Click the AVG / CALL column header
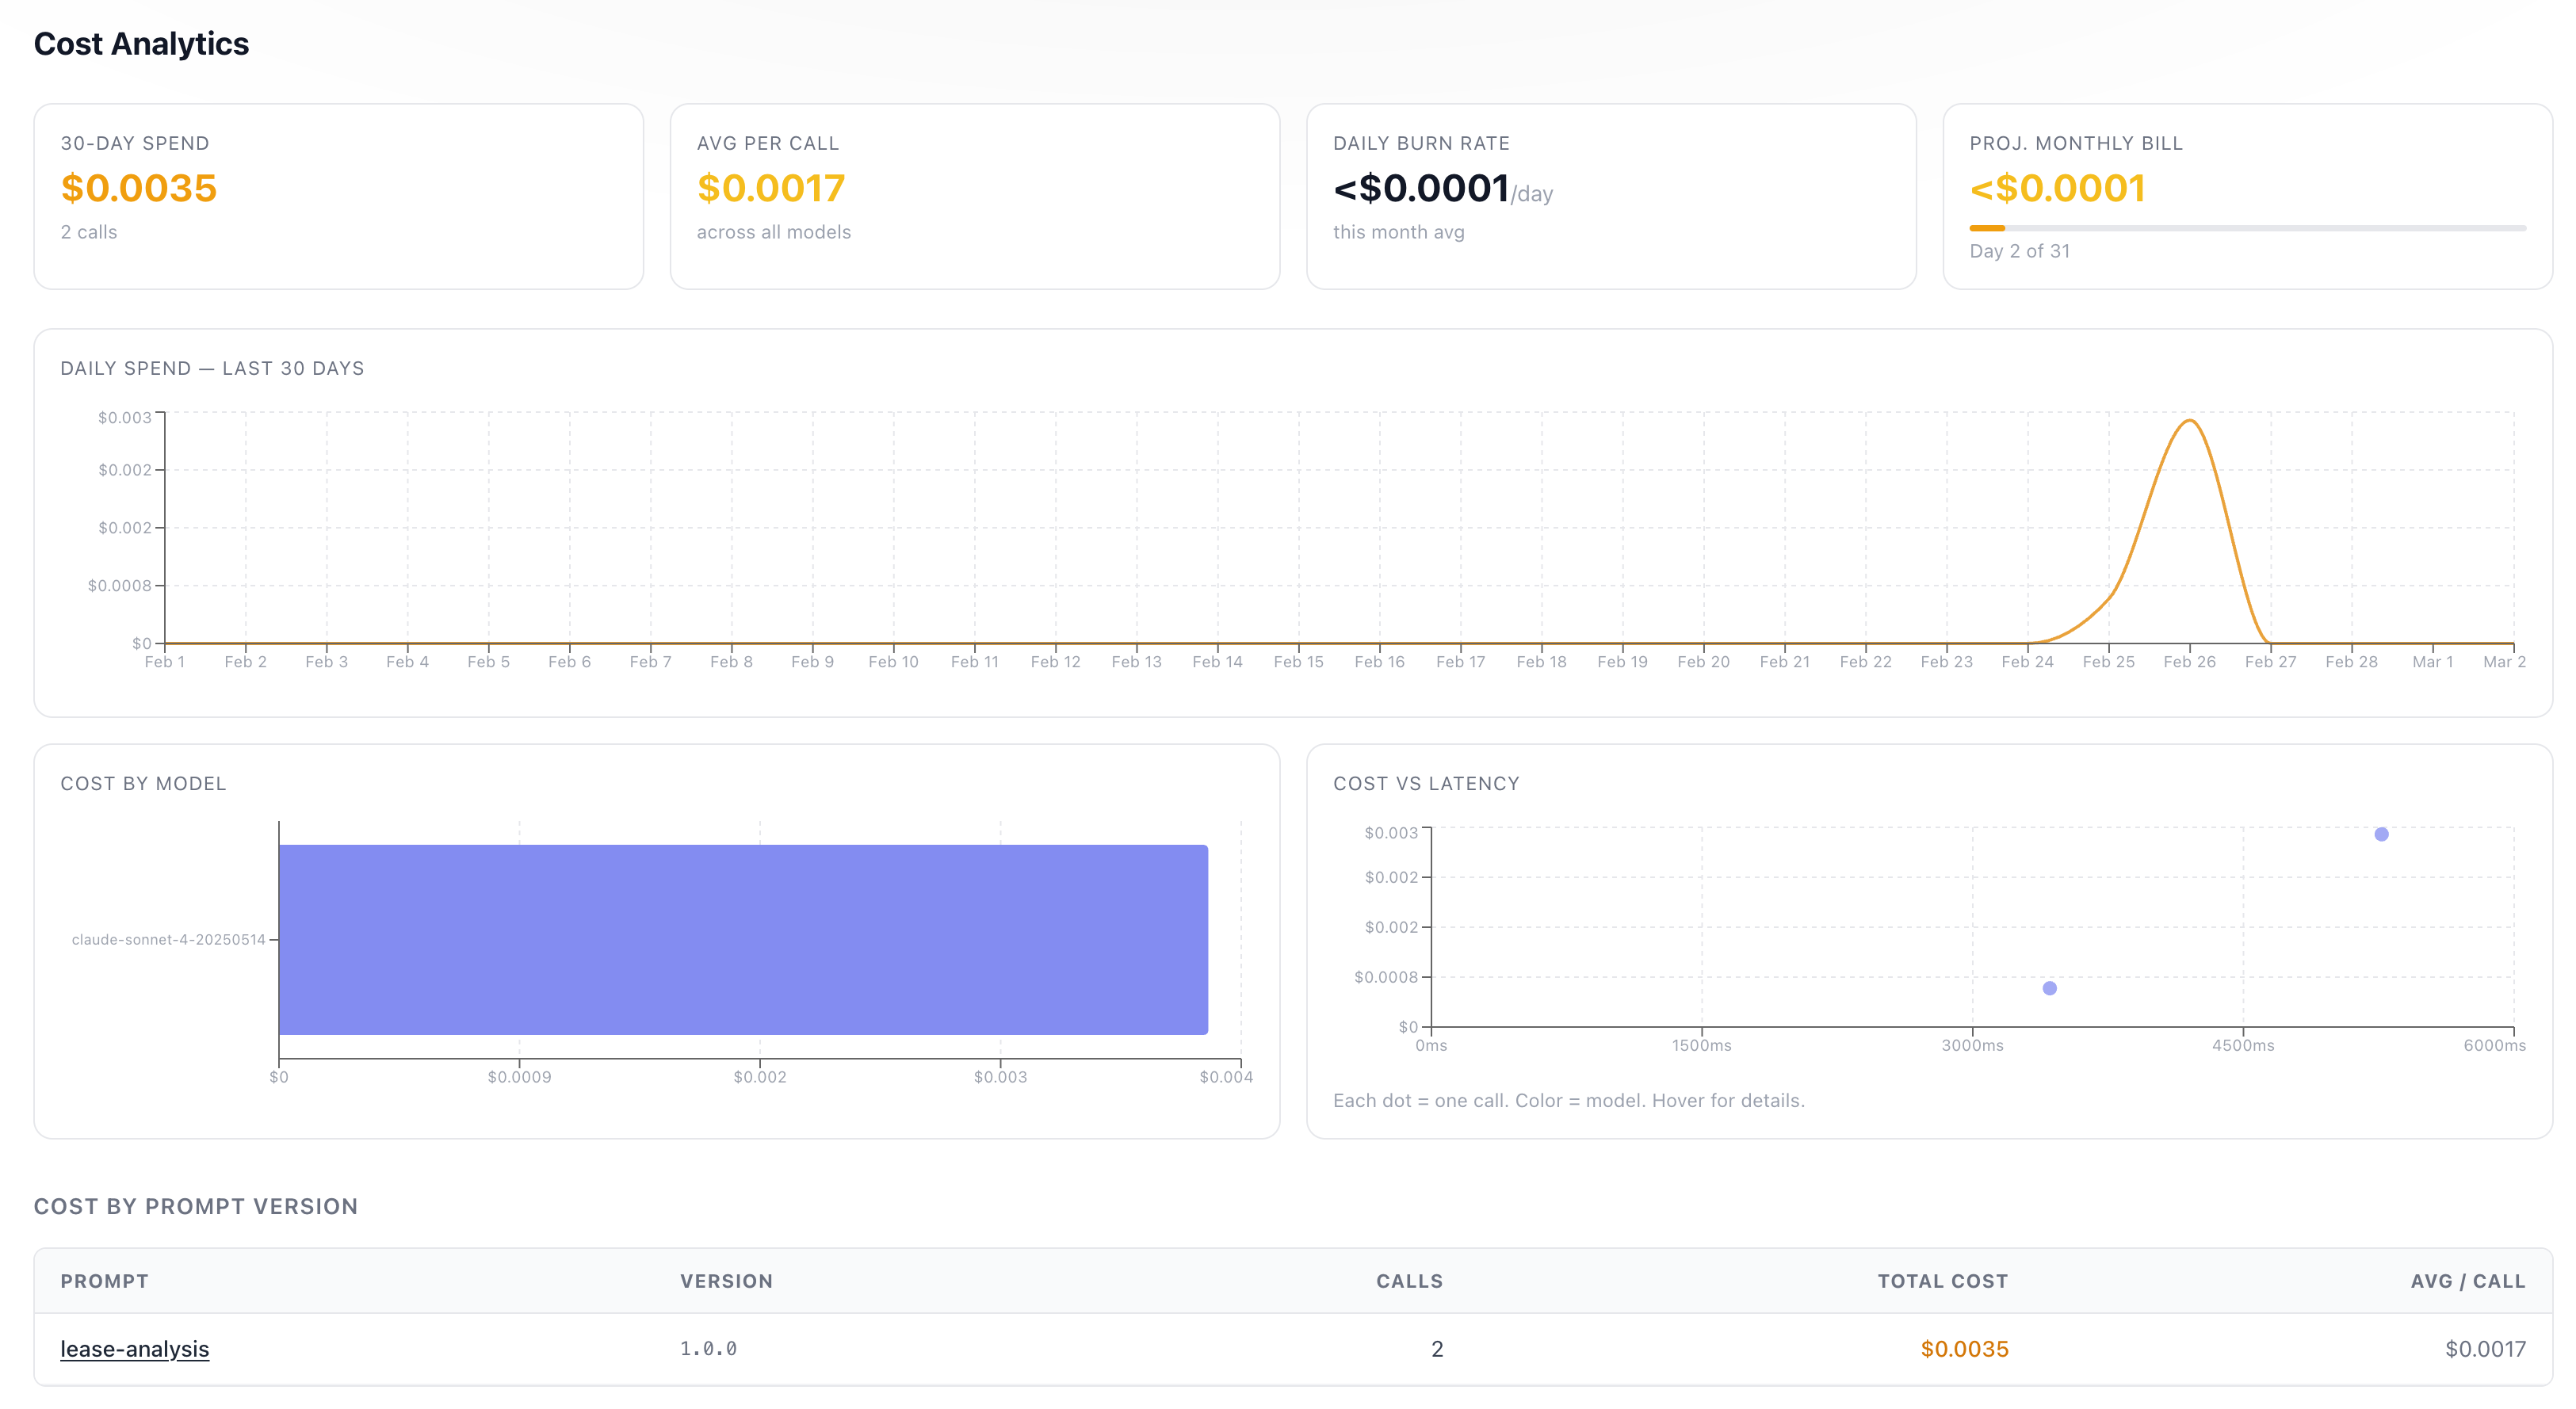This screenshot has height=1409, width=2576. click(x=2467, y=1280)
